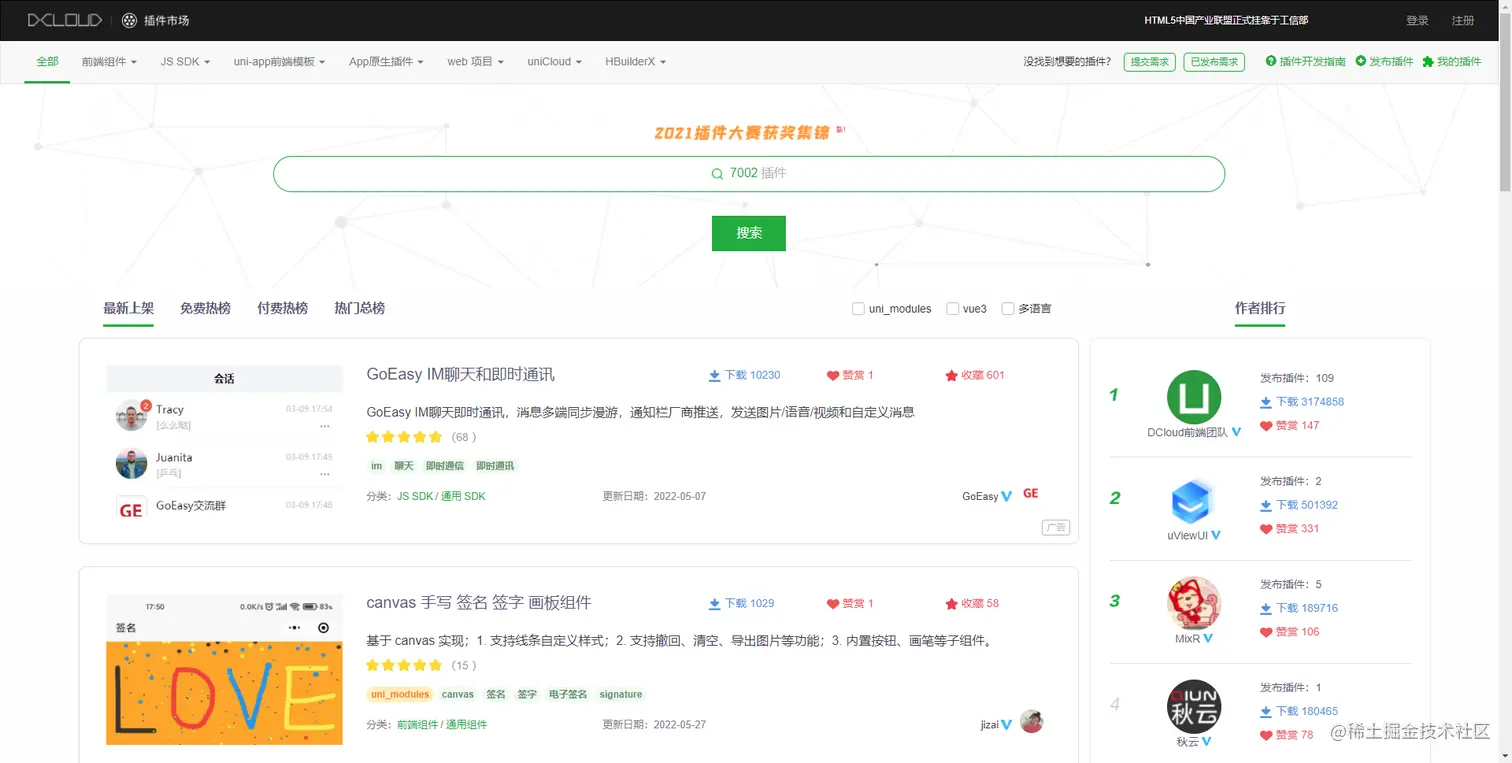Click the search magnifier icon in the search box
The height and width of the screenshot is (763, 1512).
pyautogui.click(x=717, y=174)
